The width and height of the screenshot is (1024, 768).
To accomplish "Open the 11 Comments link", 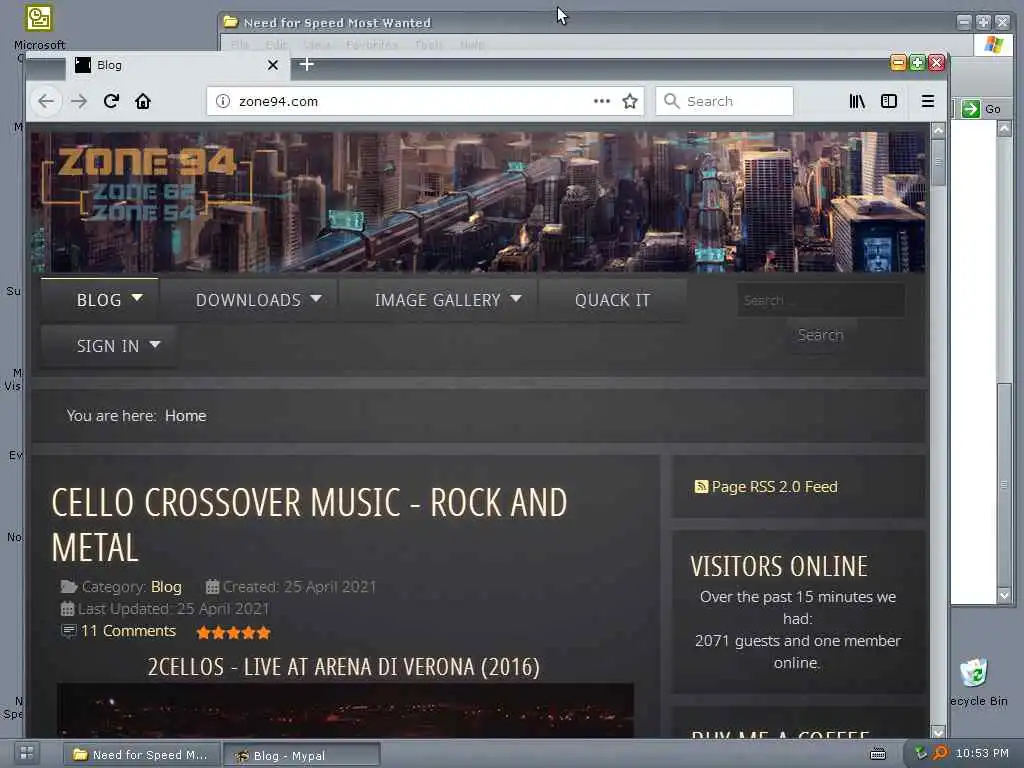I will pos(128,631).
